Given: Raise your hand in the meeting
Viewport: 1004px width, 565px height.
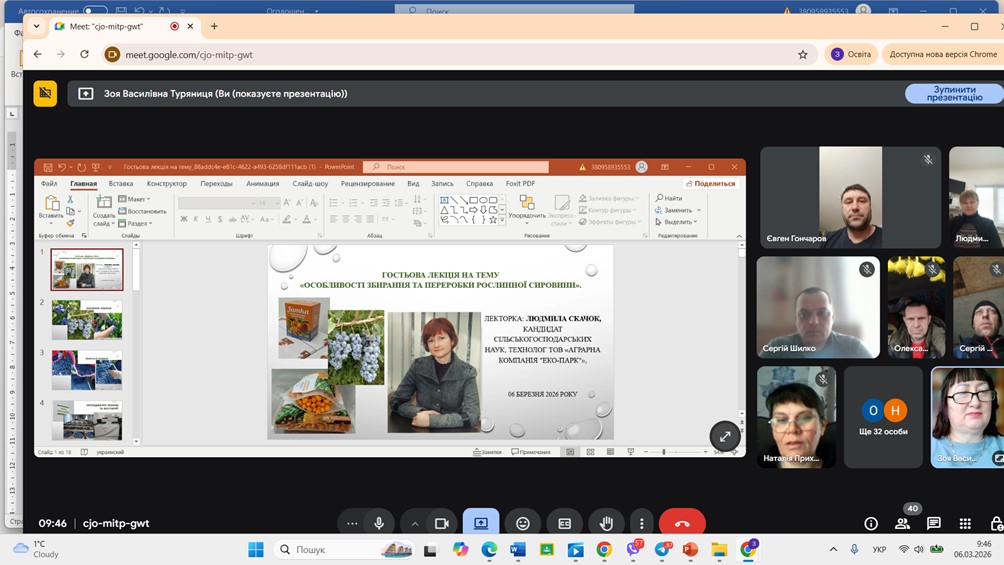Looking at the screenshot, I should pos(606,523).
